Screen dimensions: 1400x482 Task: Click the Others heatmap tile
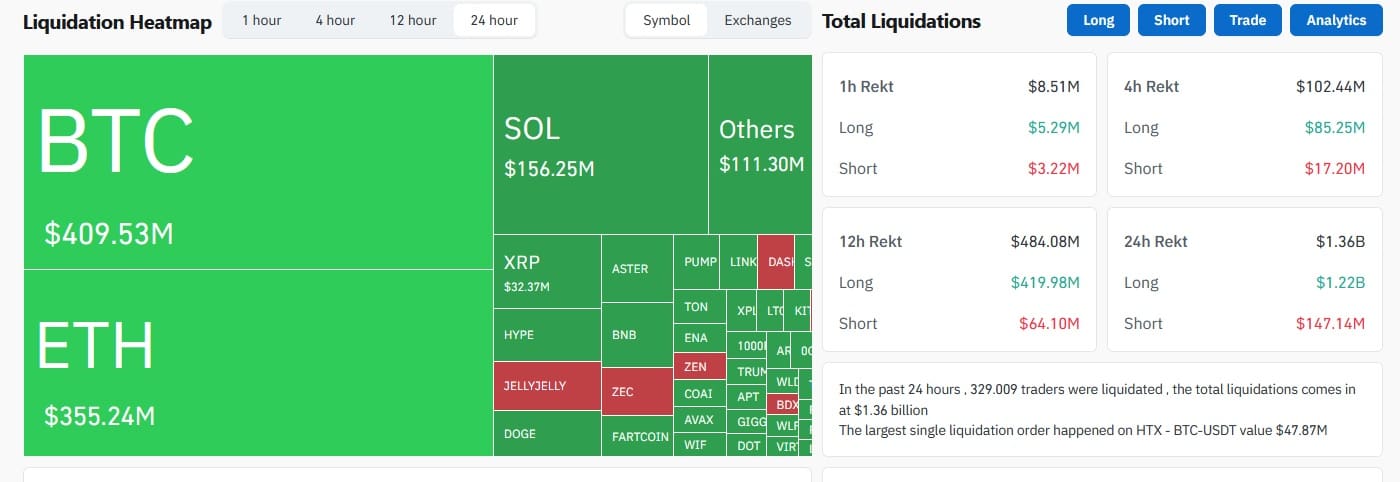(760, 145)
